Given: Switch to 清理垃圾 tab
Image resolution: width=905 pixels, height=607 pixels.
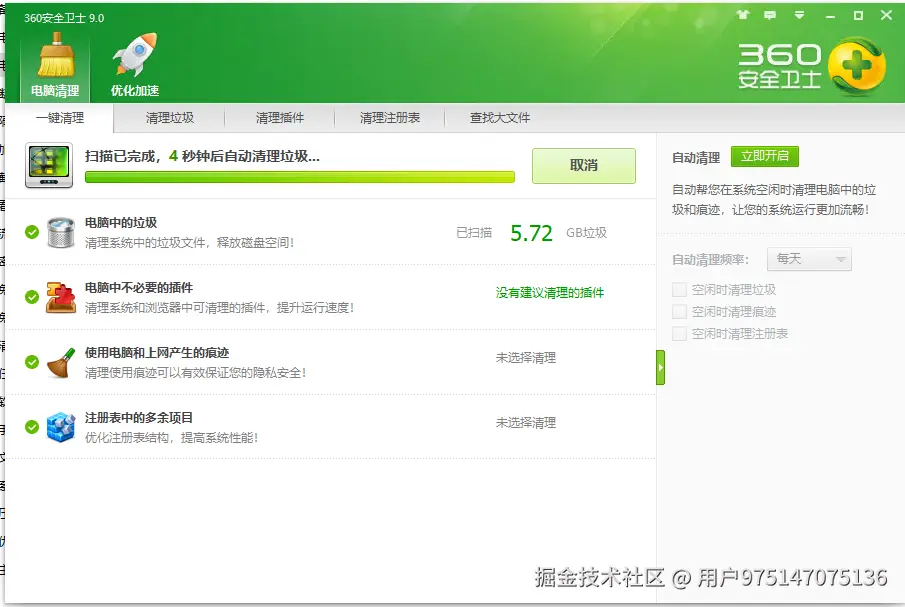Looking at the screenshot, I should coord(170,118).
